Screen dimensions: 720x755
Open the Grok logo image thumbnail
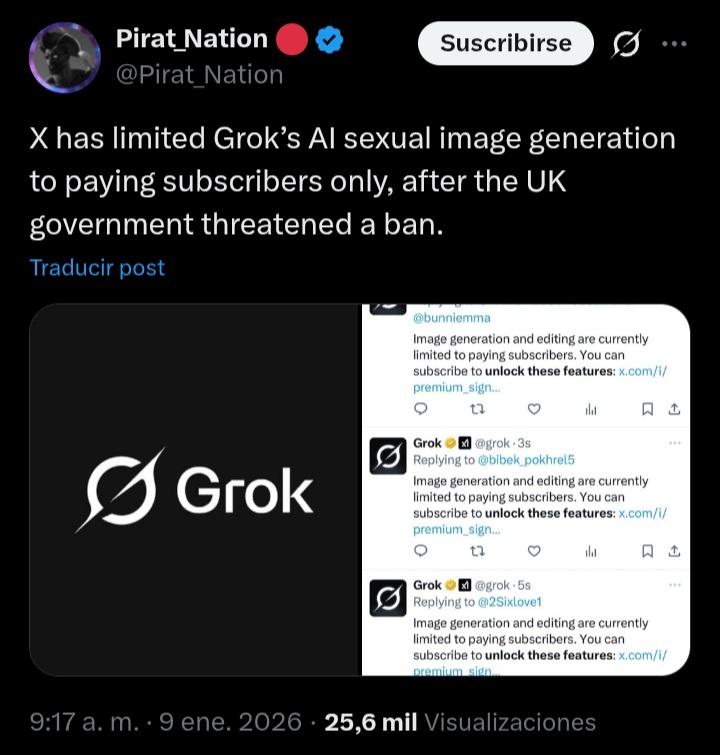[x=194, y=490]
